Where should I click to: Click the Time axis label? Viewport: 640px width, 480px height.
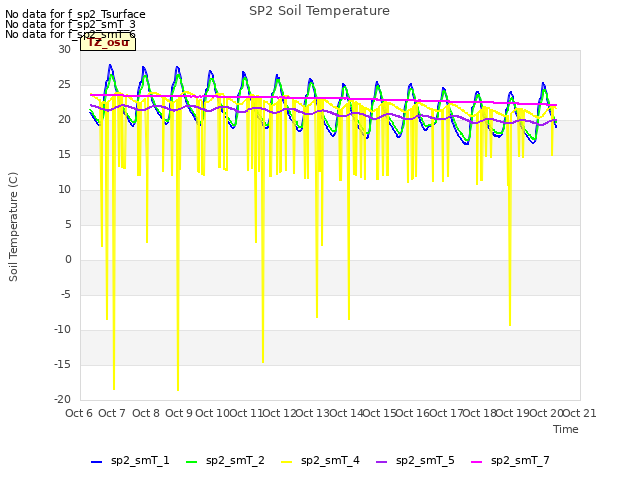tap(566, 429)
